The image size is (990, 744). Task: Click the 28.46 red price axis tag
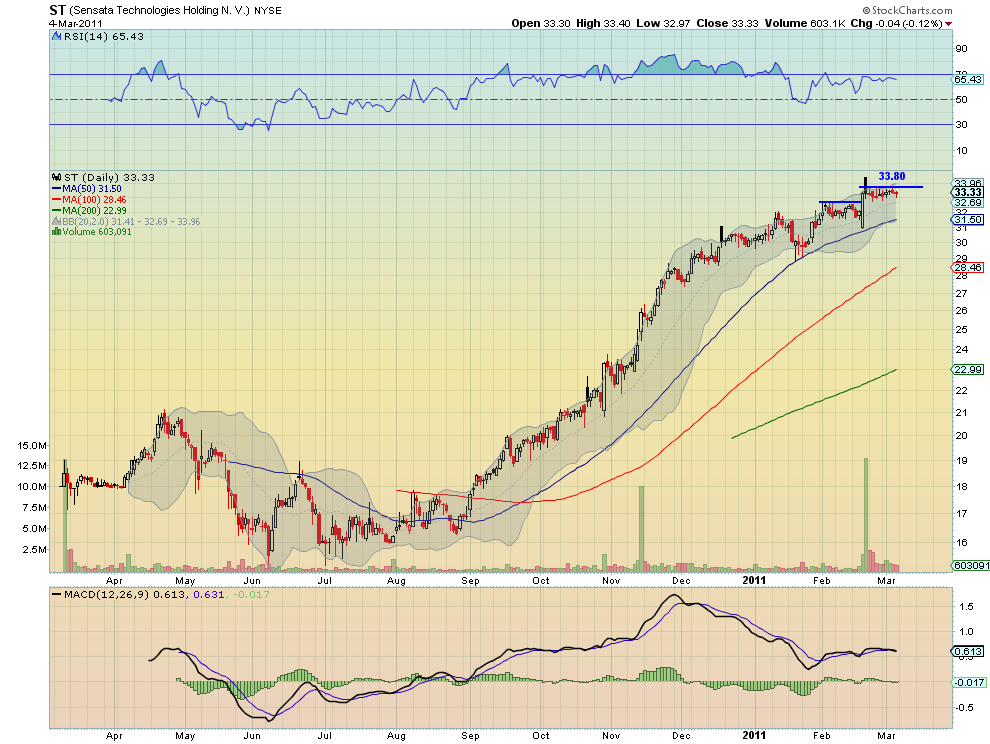point(968,268)
